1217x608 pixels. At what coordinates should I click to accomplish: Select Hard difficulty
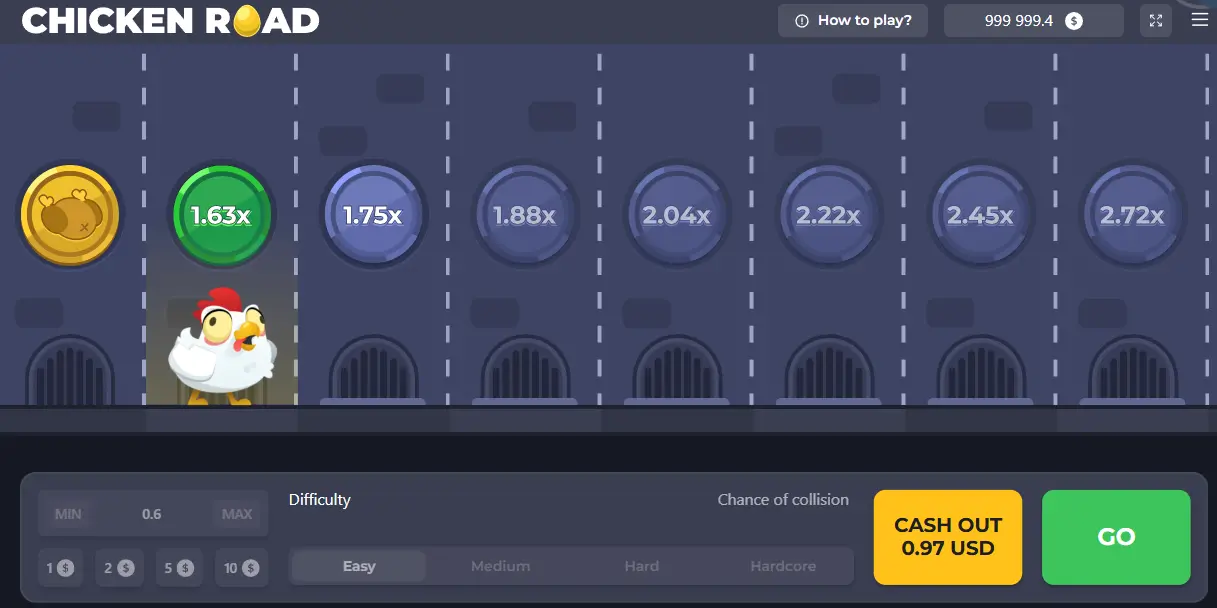pos(641,566)
